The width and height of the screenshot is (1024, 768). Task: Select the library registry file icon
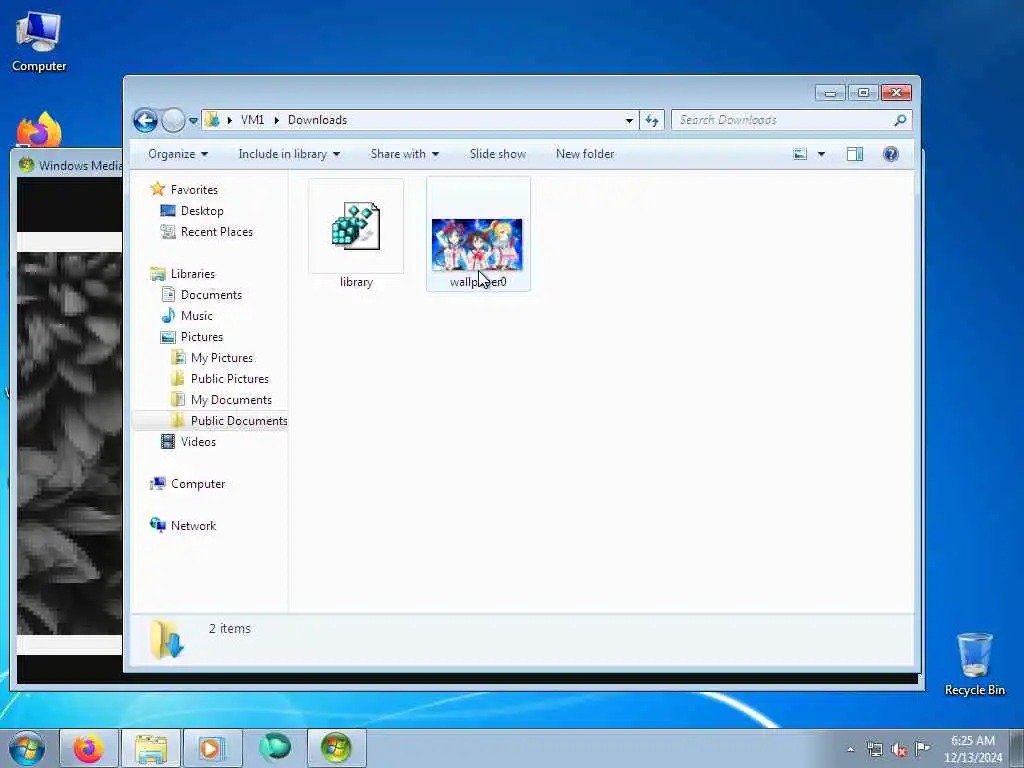click(356, 226)
